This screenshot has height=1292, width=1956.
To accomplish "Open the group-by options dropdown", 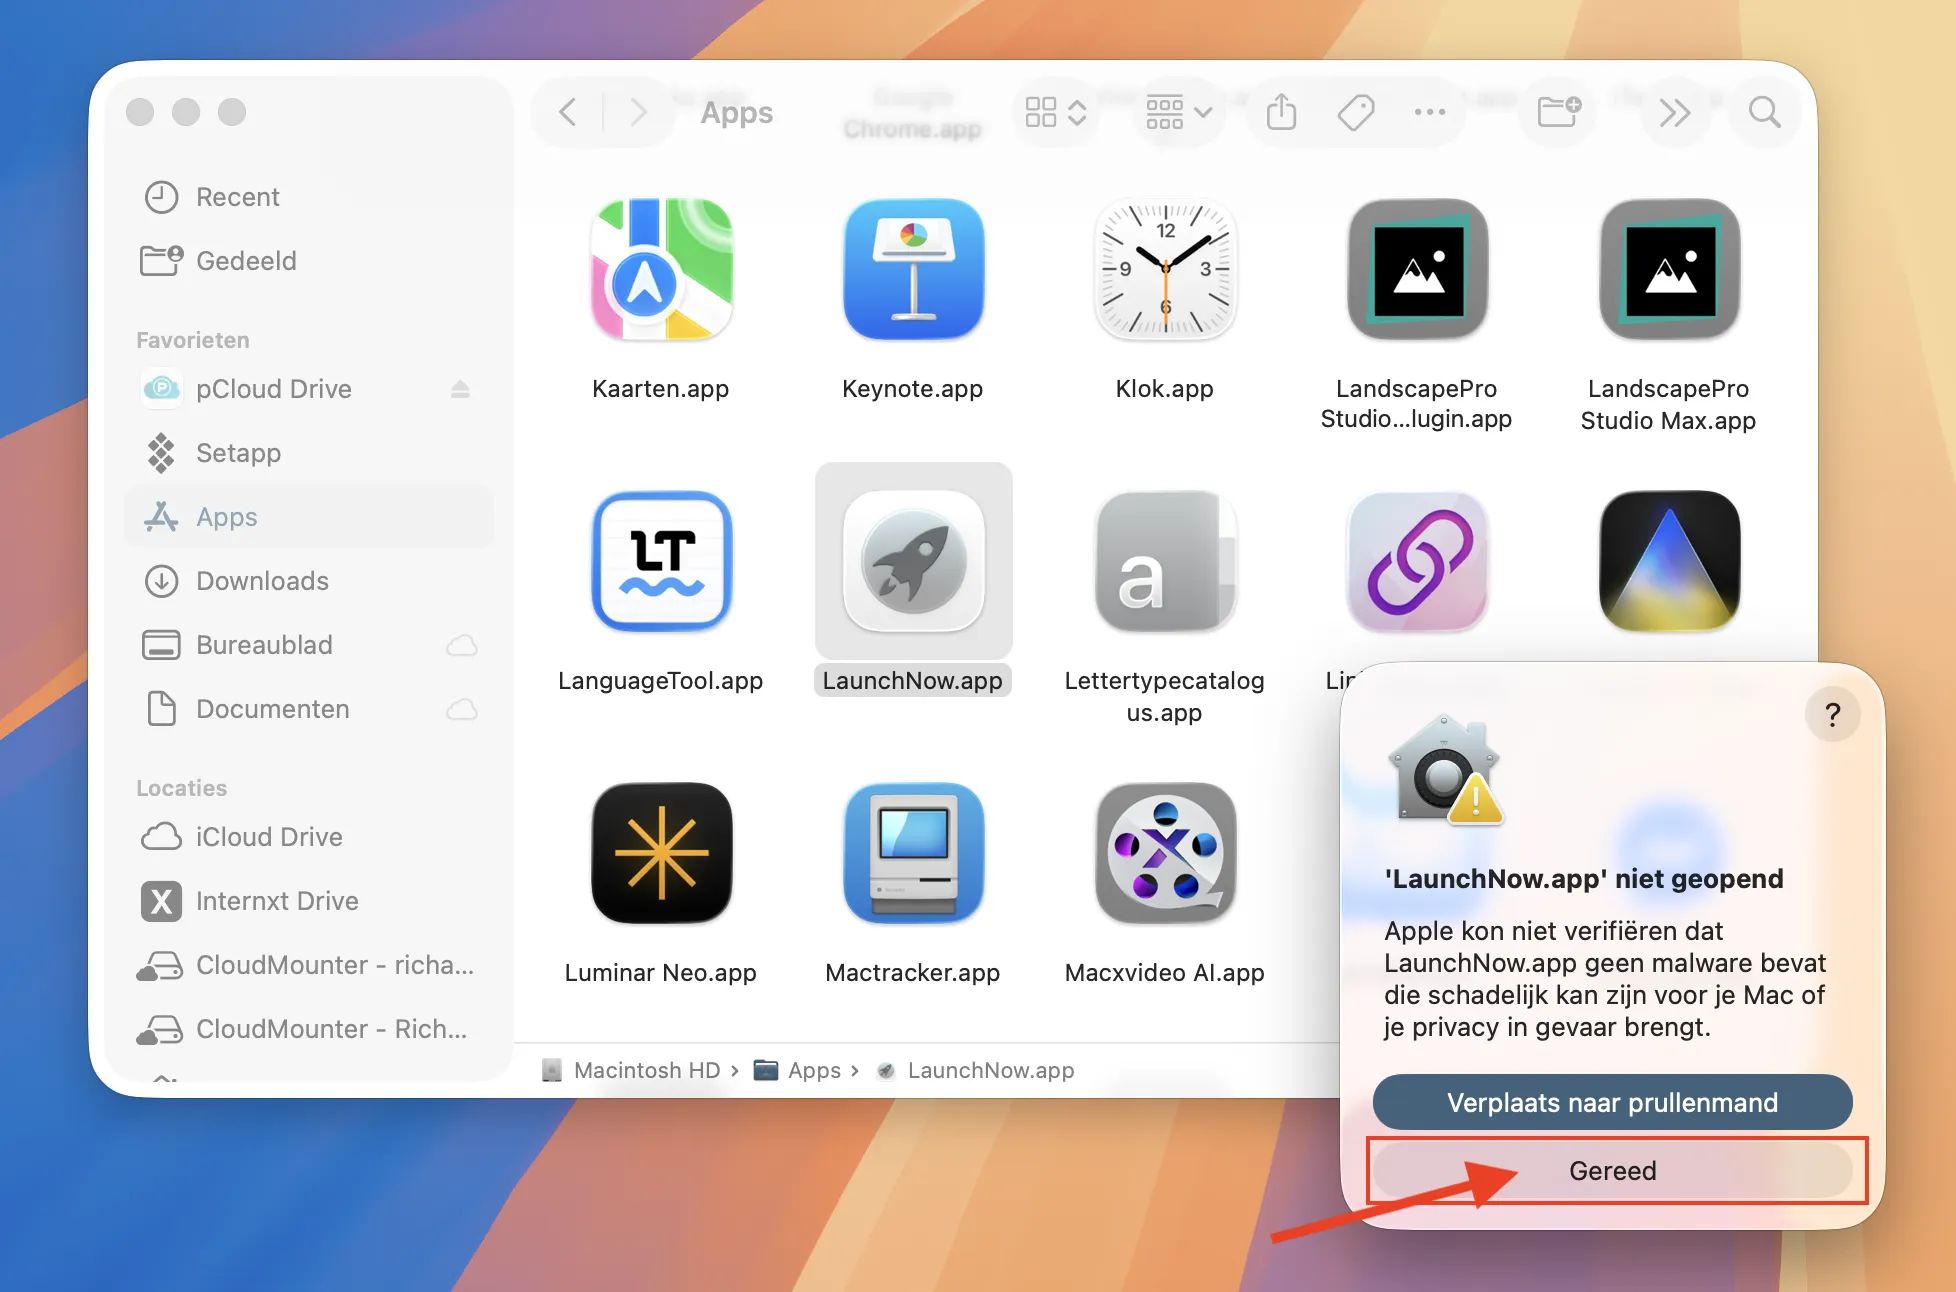I will pyautogui.click(x=1178, y=112).
